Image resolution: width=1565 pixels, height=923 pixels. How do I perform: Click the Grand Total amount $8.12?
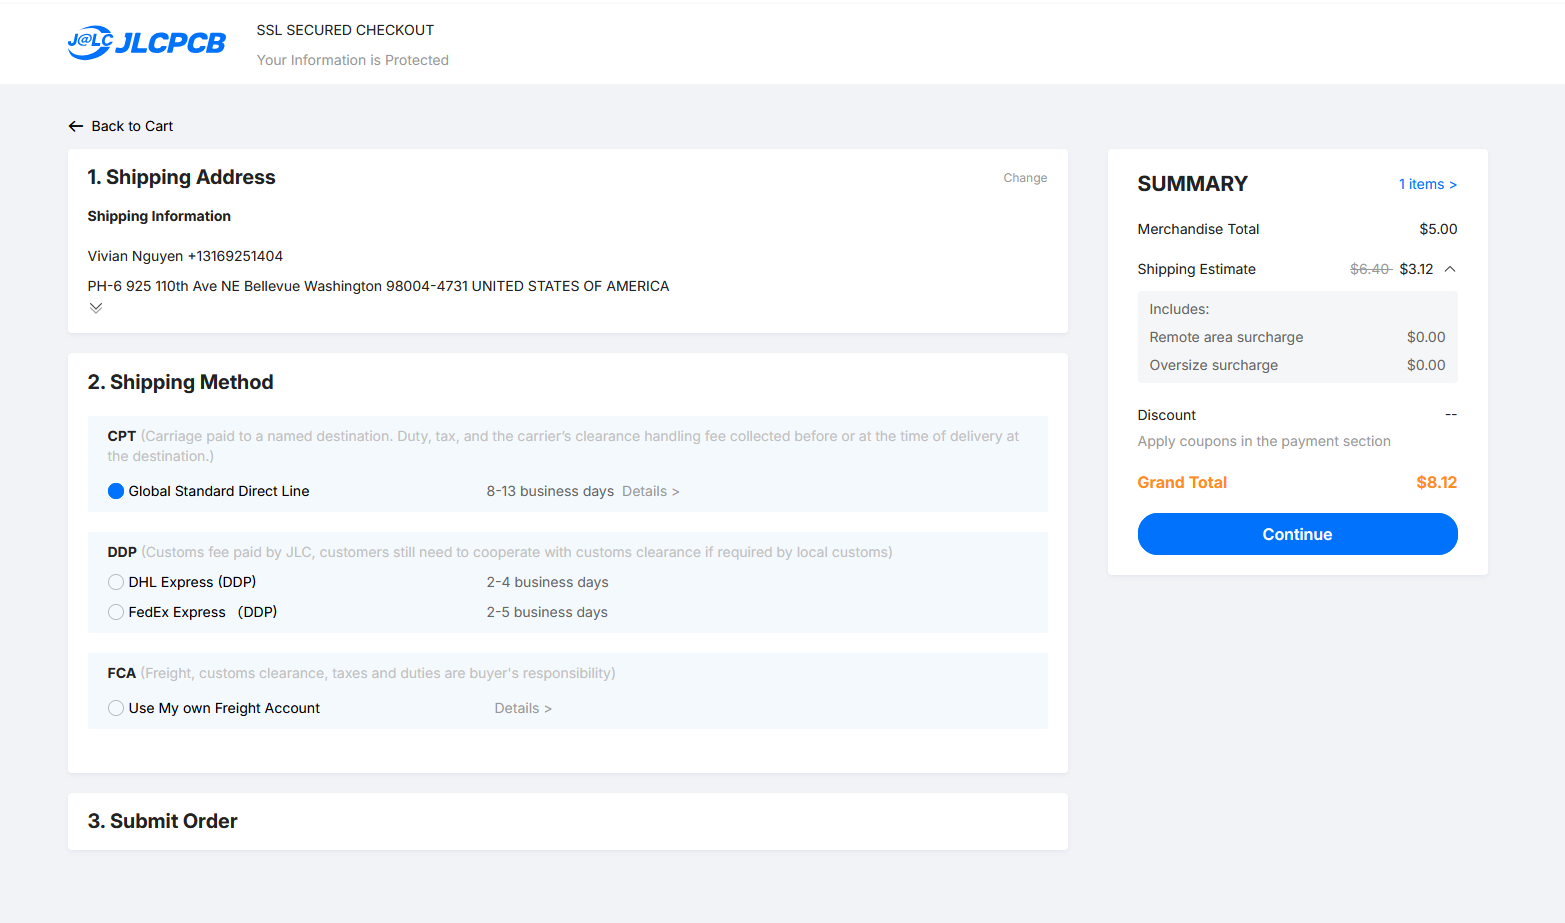[x=1436, y=482]
